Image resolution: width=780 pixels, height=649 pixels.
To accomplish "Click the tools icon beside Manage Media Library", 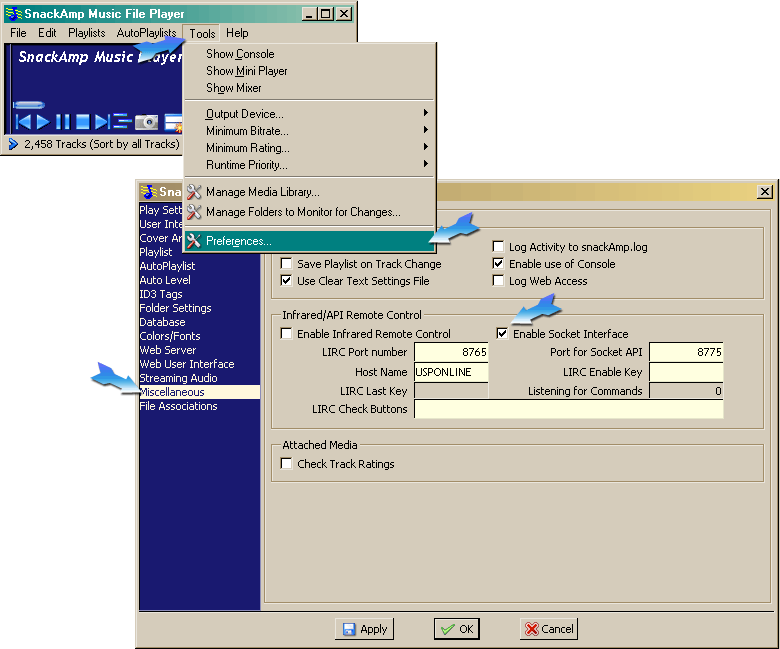I will click(x=194, y=192).
